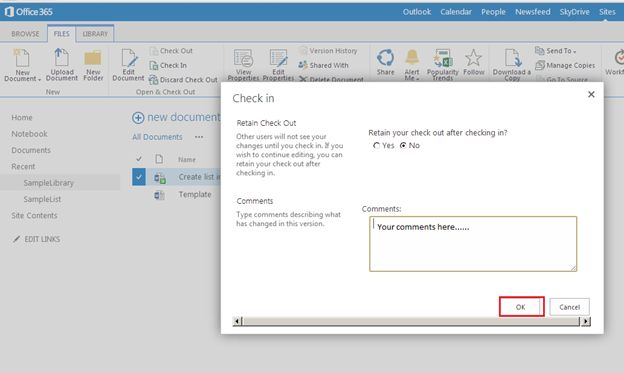Click Sites in top navigation
Screen dimensions: 624x373
pyautogui.click(x=607, y=12)
